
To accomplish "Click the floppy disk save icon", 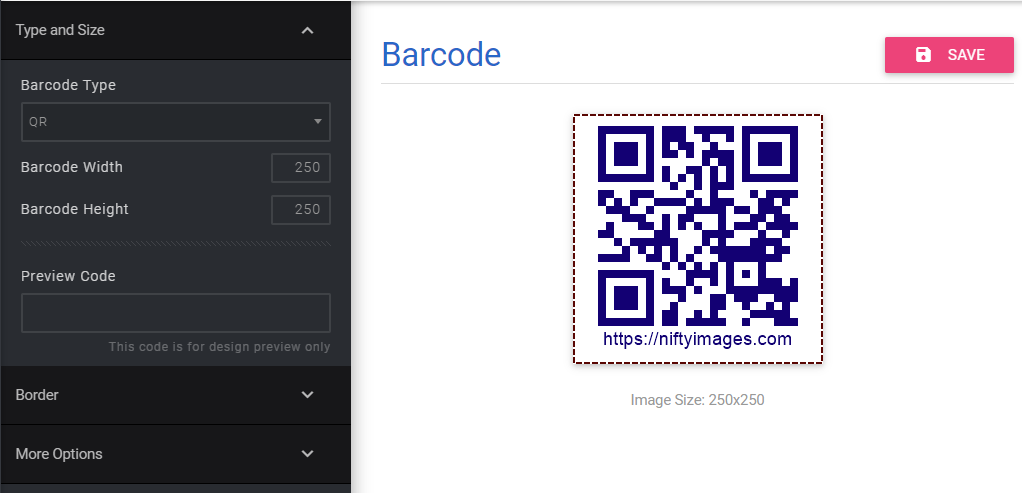I will pyautogui.click(x=924, y=55).
